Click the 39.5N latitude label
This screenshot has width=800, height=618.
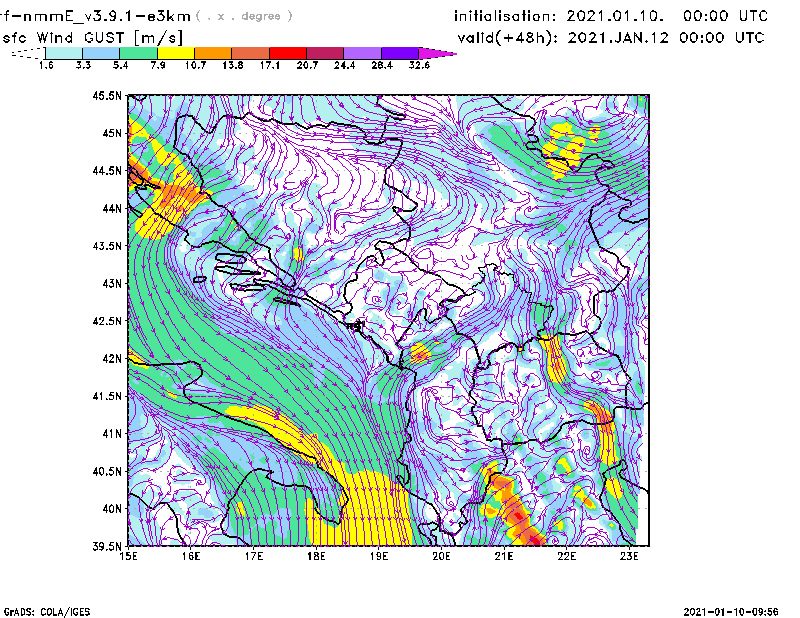[107, 547]
